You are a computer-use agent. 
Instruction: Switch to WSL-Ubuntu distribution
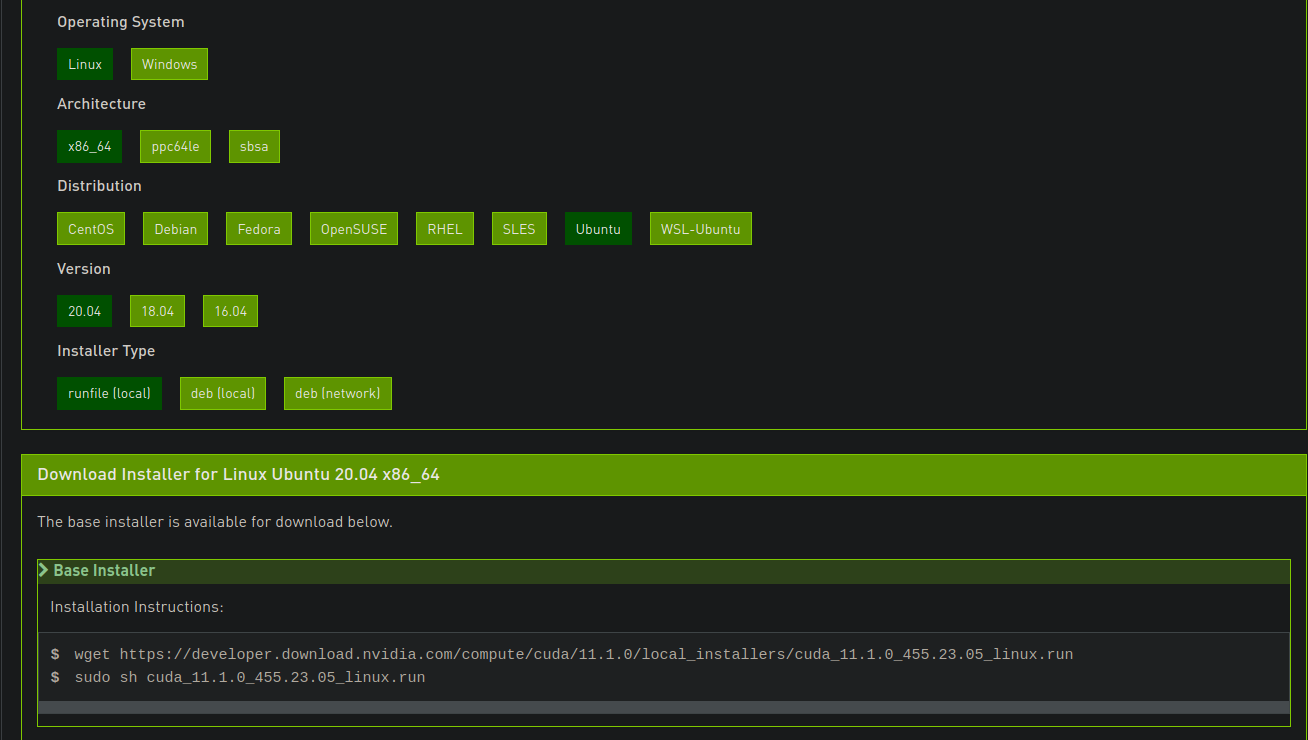(700, 228)
